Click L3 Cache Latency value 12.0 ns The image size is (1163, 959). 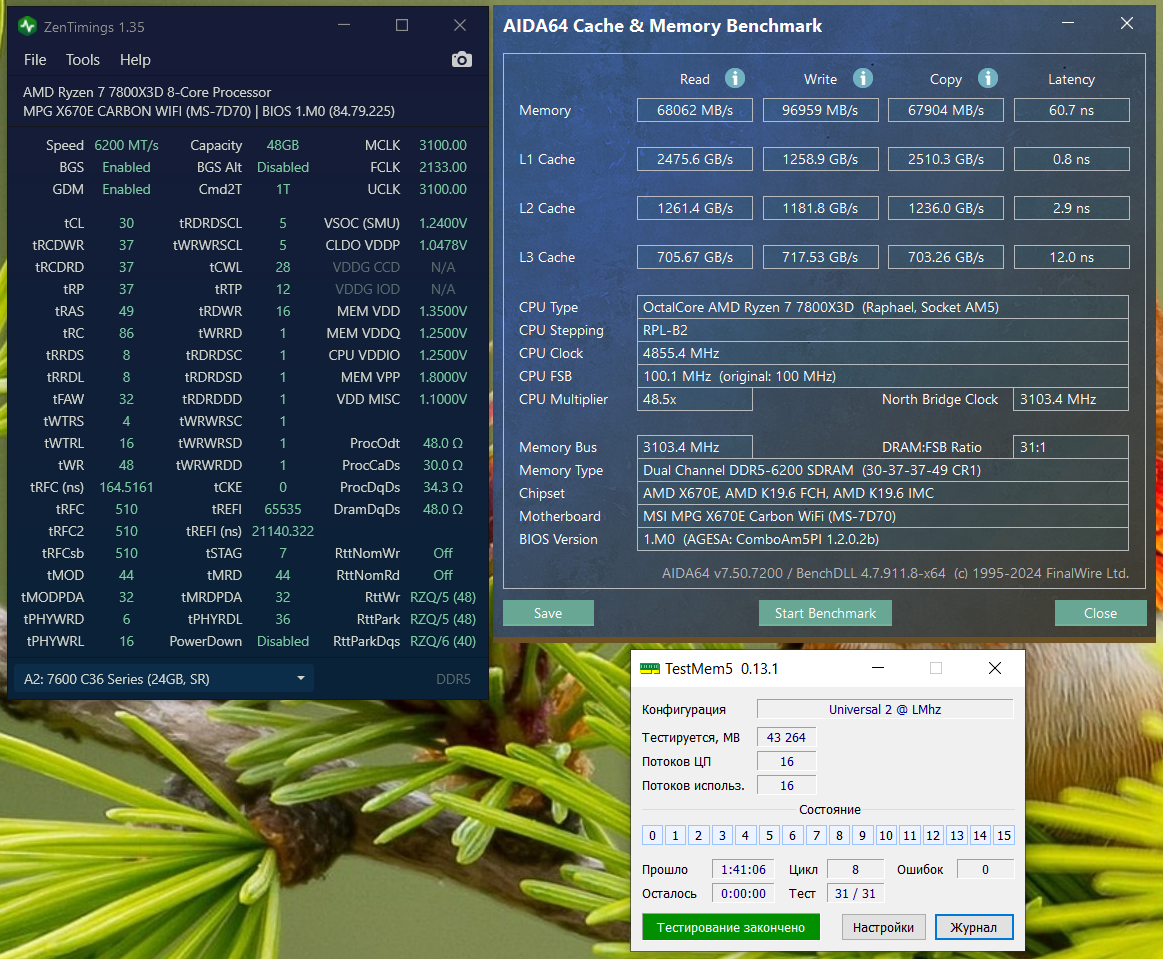click(1071, 257)
